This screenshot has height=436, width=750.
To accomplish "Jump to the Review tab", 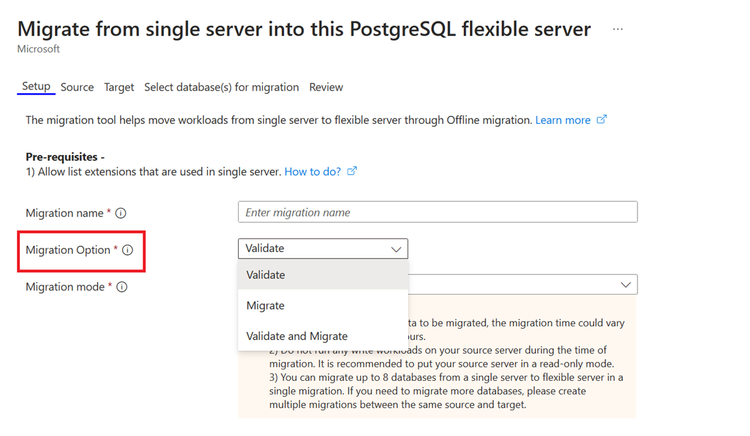I will point(326,87).
